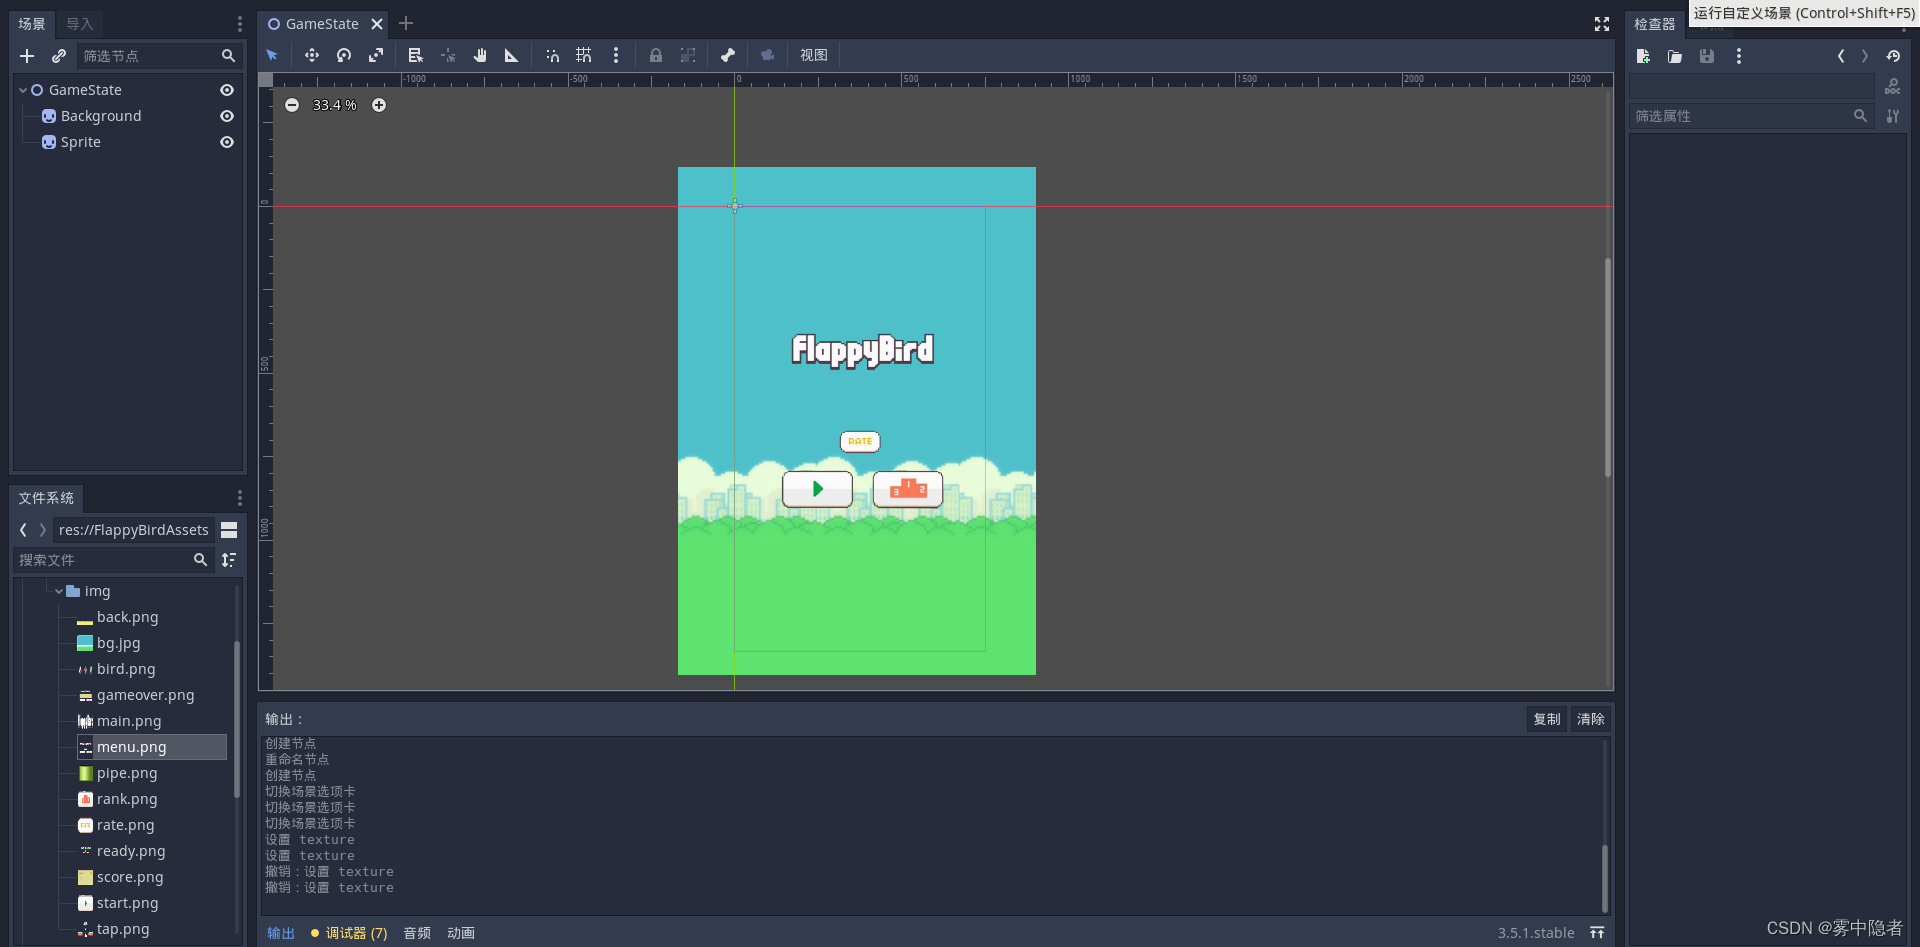Select the GameState scene tab
The height and width of the screenshot is (947, 1920).
(323, 24)
